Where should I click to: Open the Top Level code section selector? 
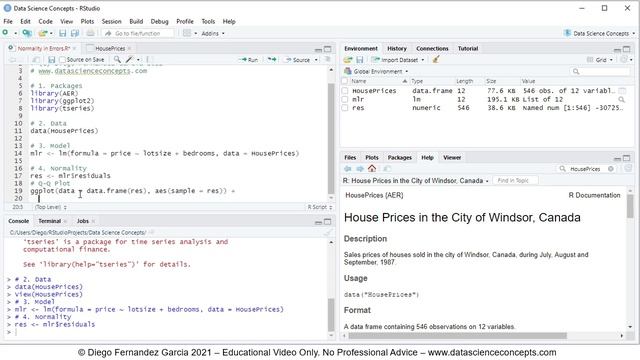tap(51, 207)
